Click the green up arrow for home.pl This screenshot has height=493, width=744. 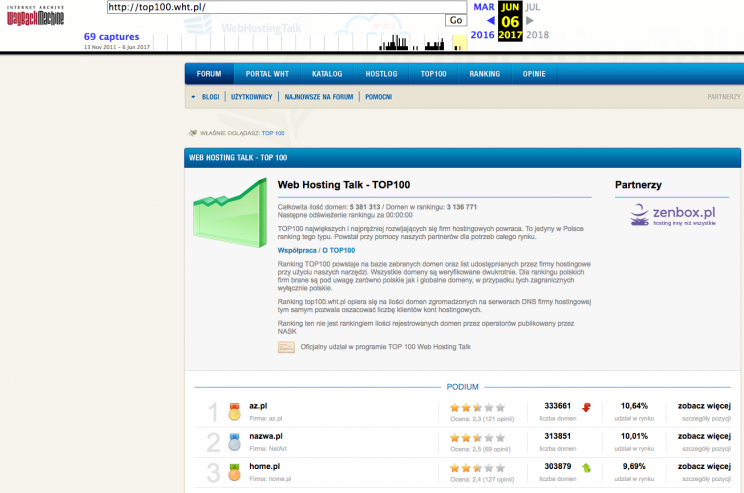[x=586, y=468]
